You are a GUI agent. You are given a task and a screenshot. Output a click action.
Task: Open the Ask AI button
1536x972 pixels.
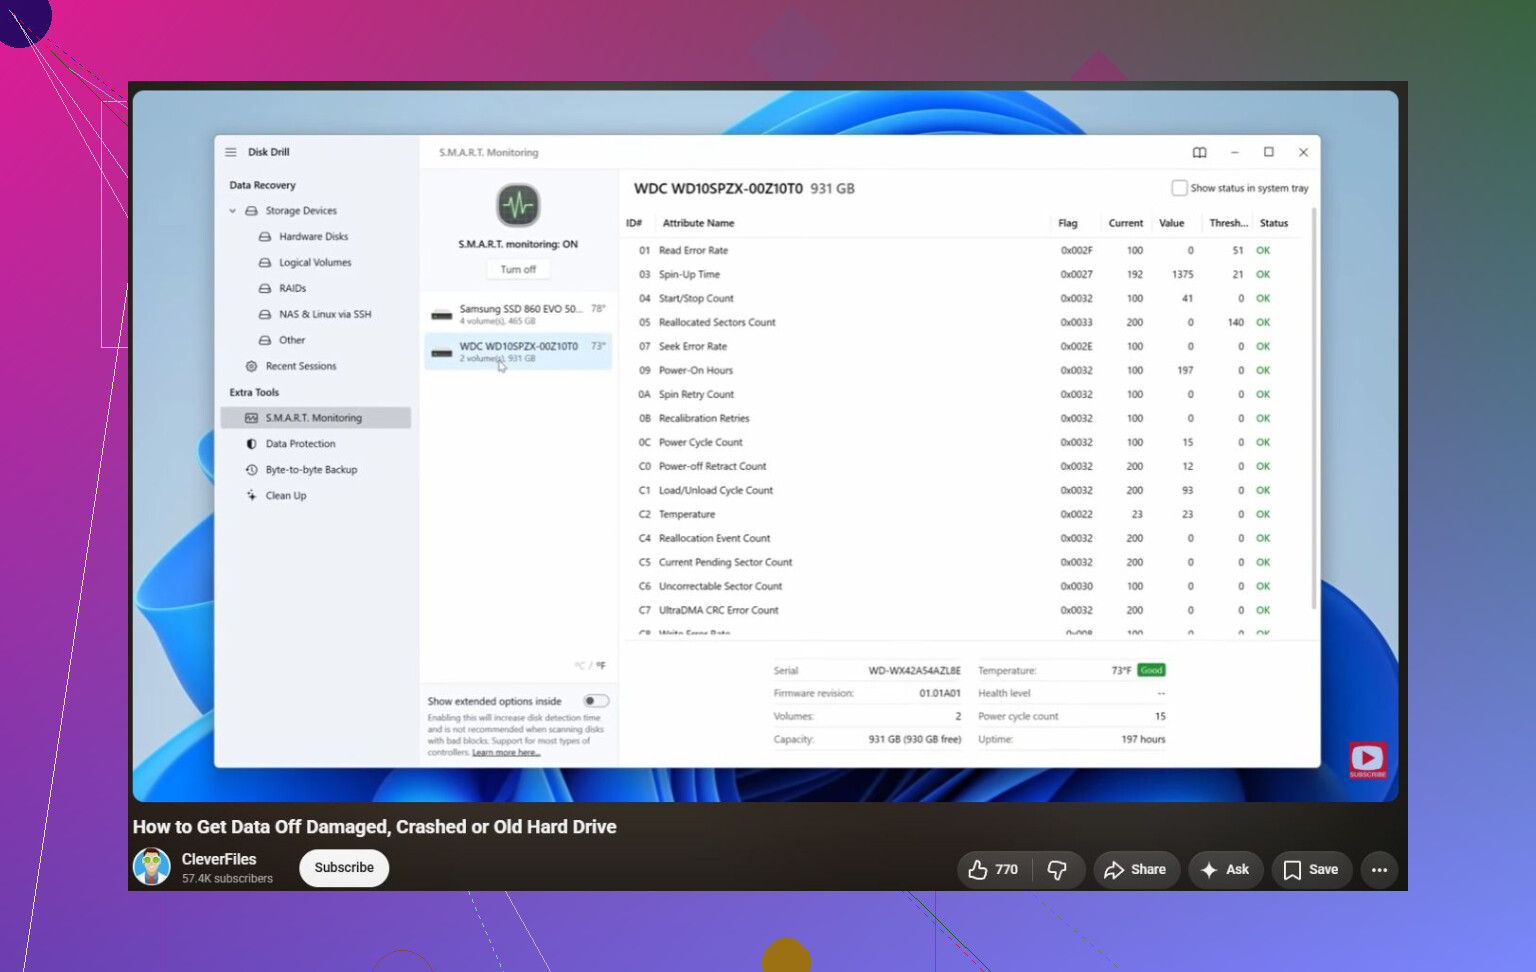(1225, 870)
